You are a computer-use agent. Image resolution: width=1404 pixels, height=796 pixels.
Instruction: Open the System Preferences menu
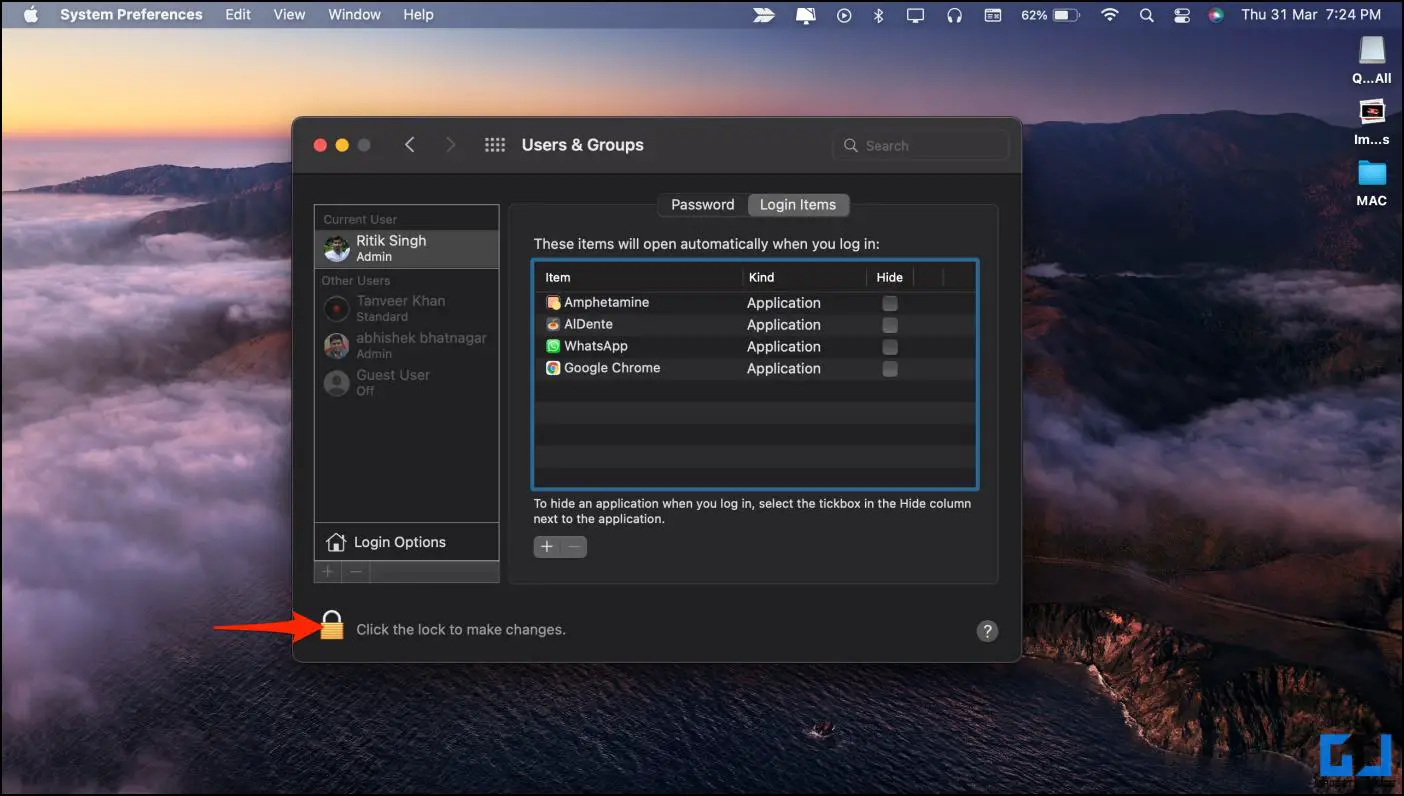pos(131,15)
